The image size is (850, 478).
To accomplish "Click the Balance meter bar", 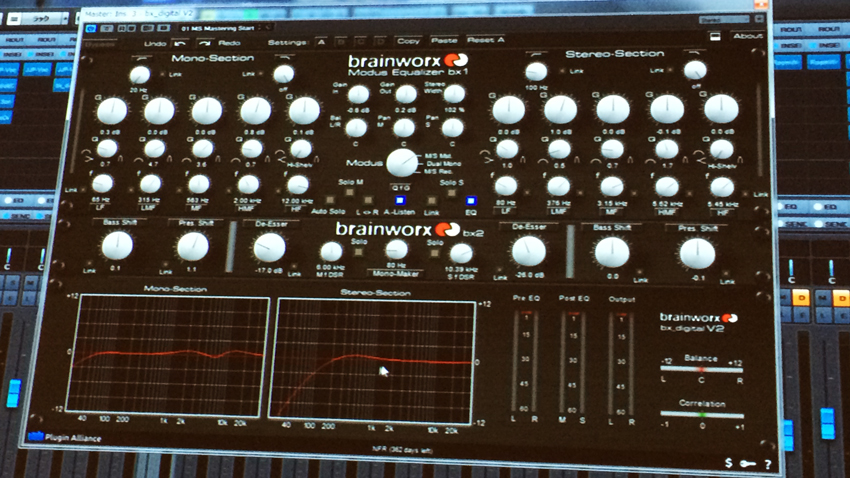I will (x=701, y=369).
